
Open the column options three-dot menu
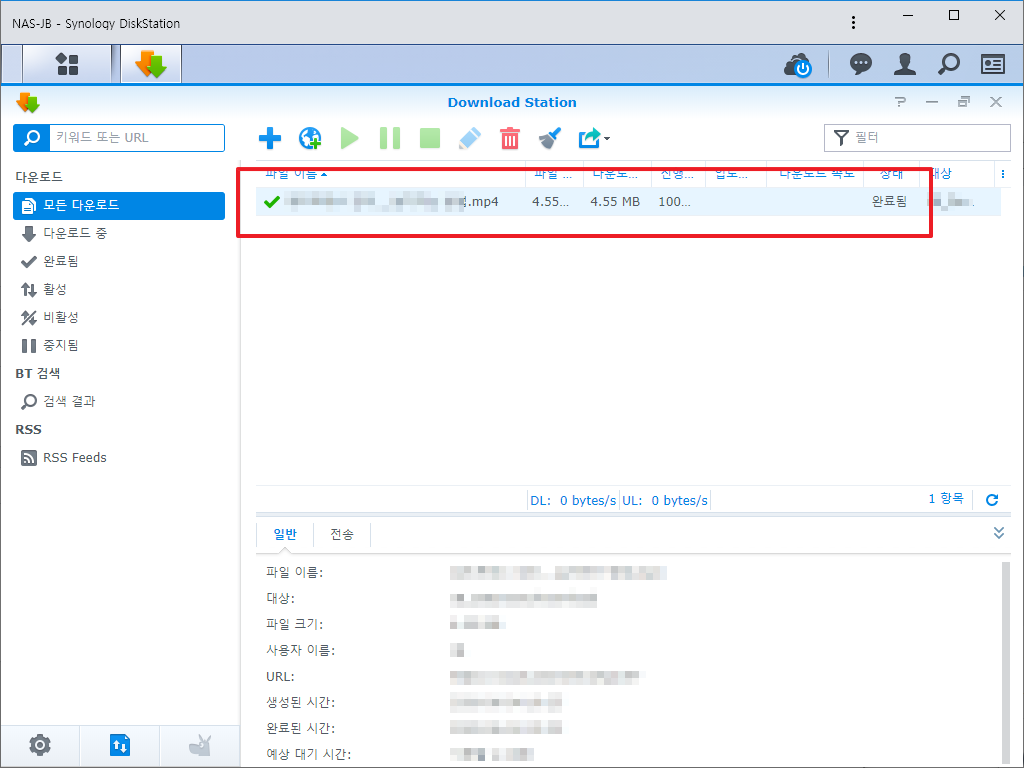point(1002,174)
